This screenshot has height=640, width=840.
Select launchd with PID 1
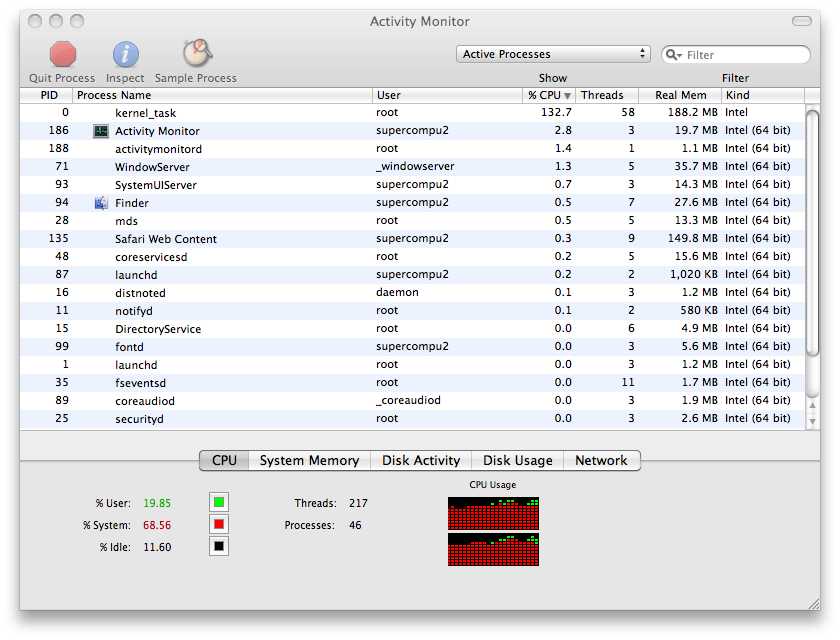412,365
